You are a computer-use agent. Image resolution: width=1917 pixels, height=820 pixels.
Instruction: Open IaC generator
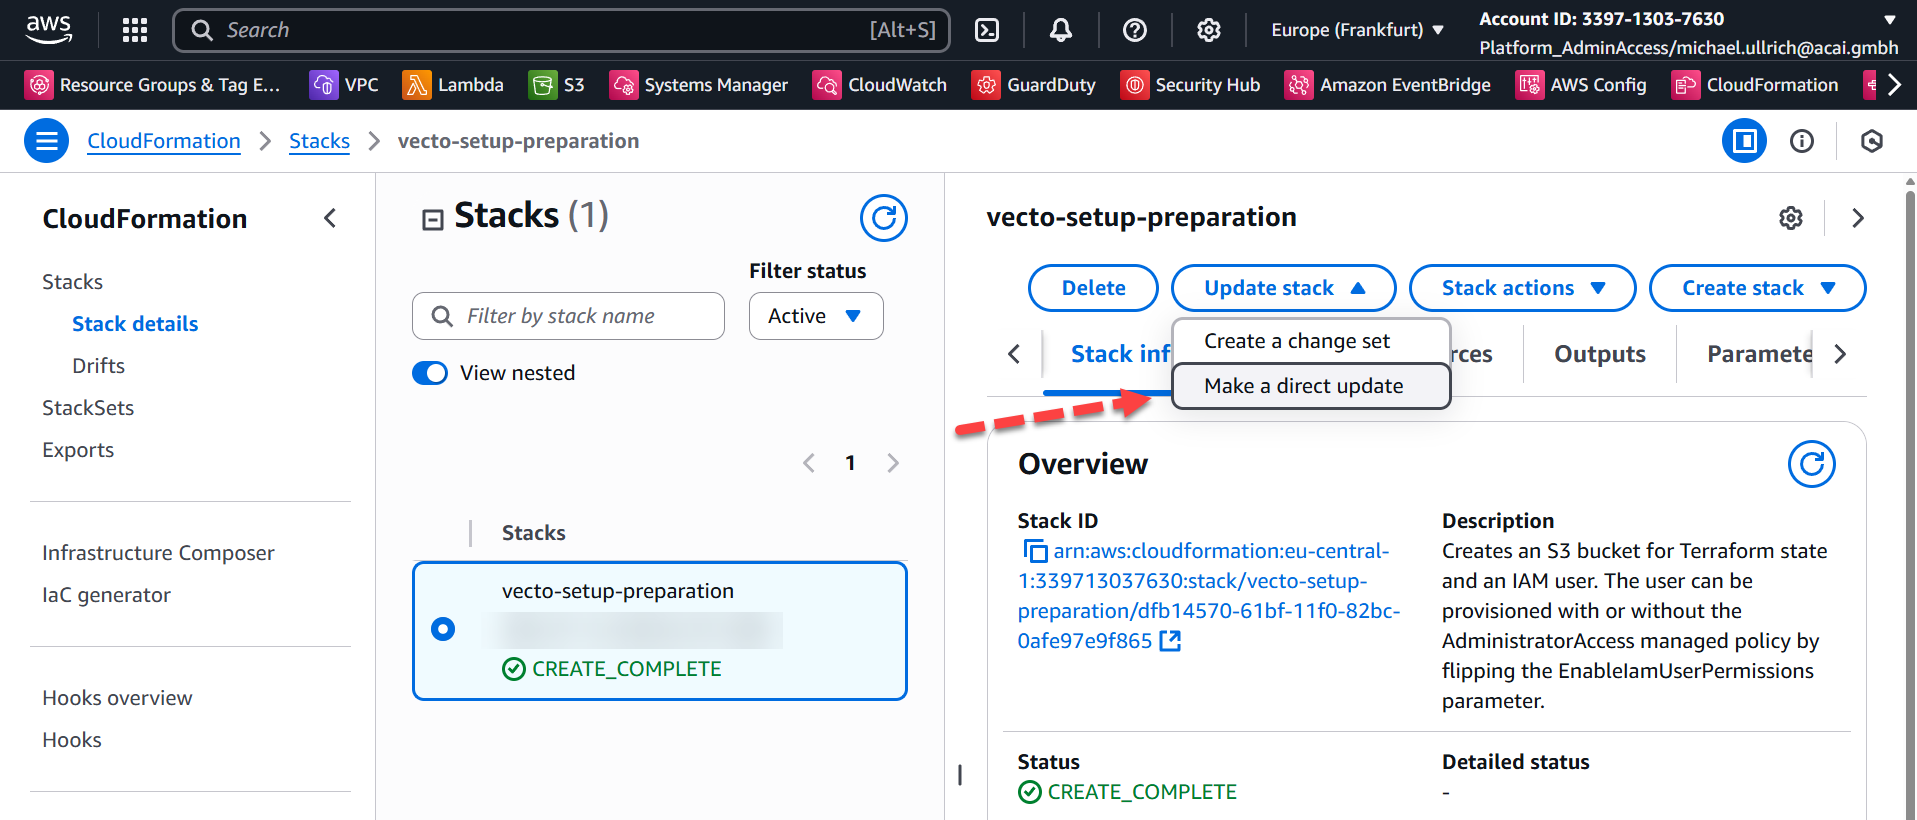(x=106, y=595)
